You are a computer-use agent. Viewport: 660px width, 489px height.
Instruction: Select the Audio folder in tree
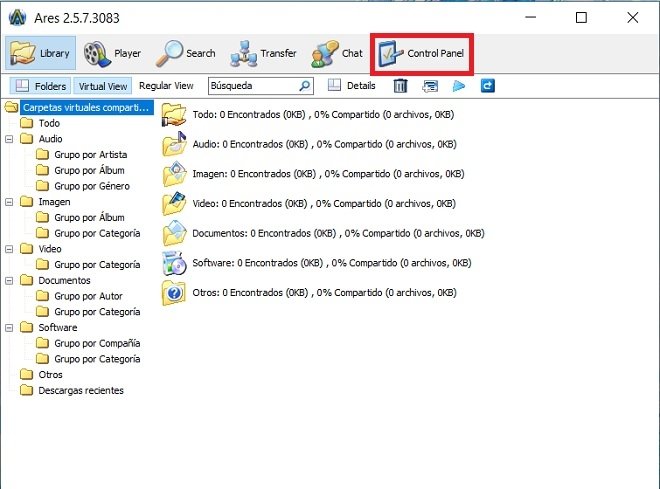click(x=50, y=139)
